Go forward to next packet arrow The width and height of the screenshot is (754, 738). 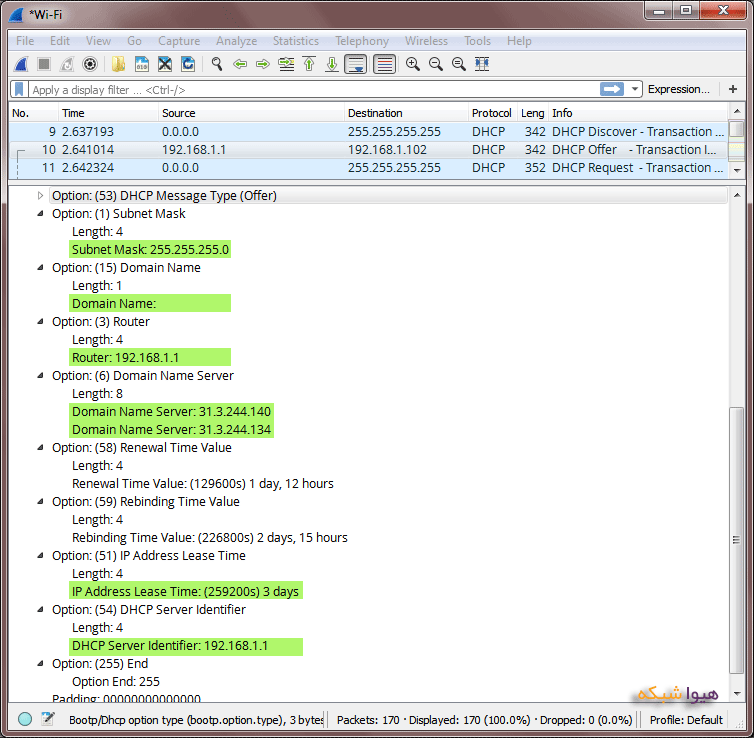(x=263, y=64)
